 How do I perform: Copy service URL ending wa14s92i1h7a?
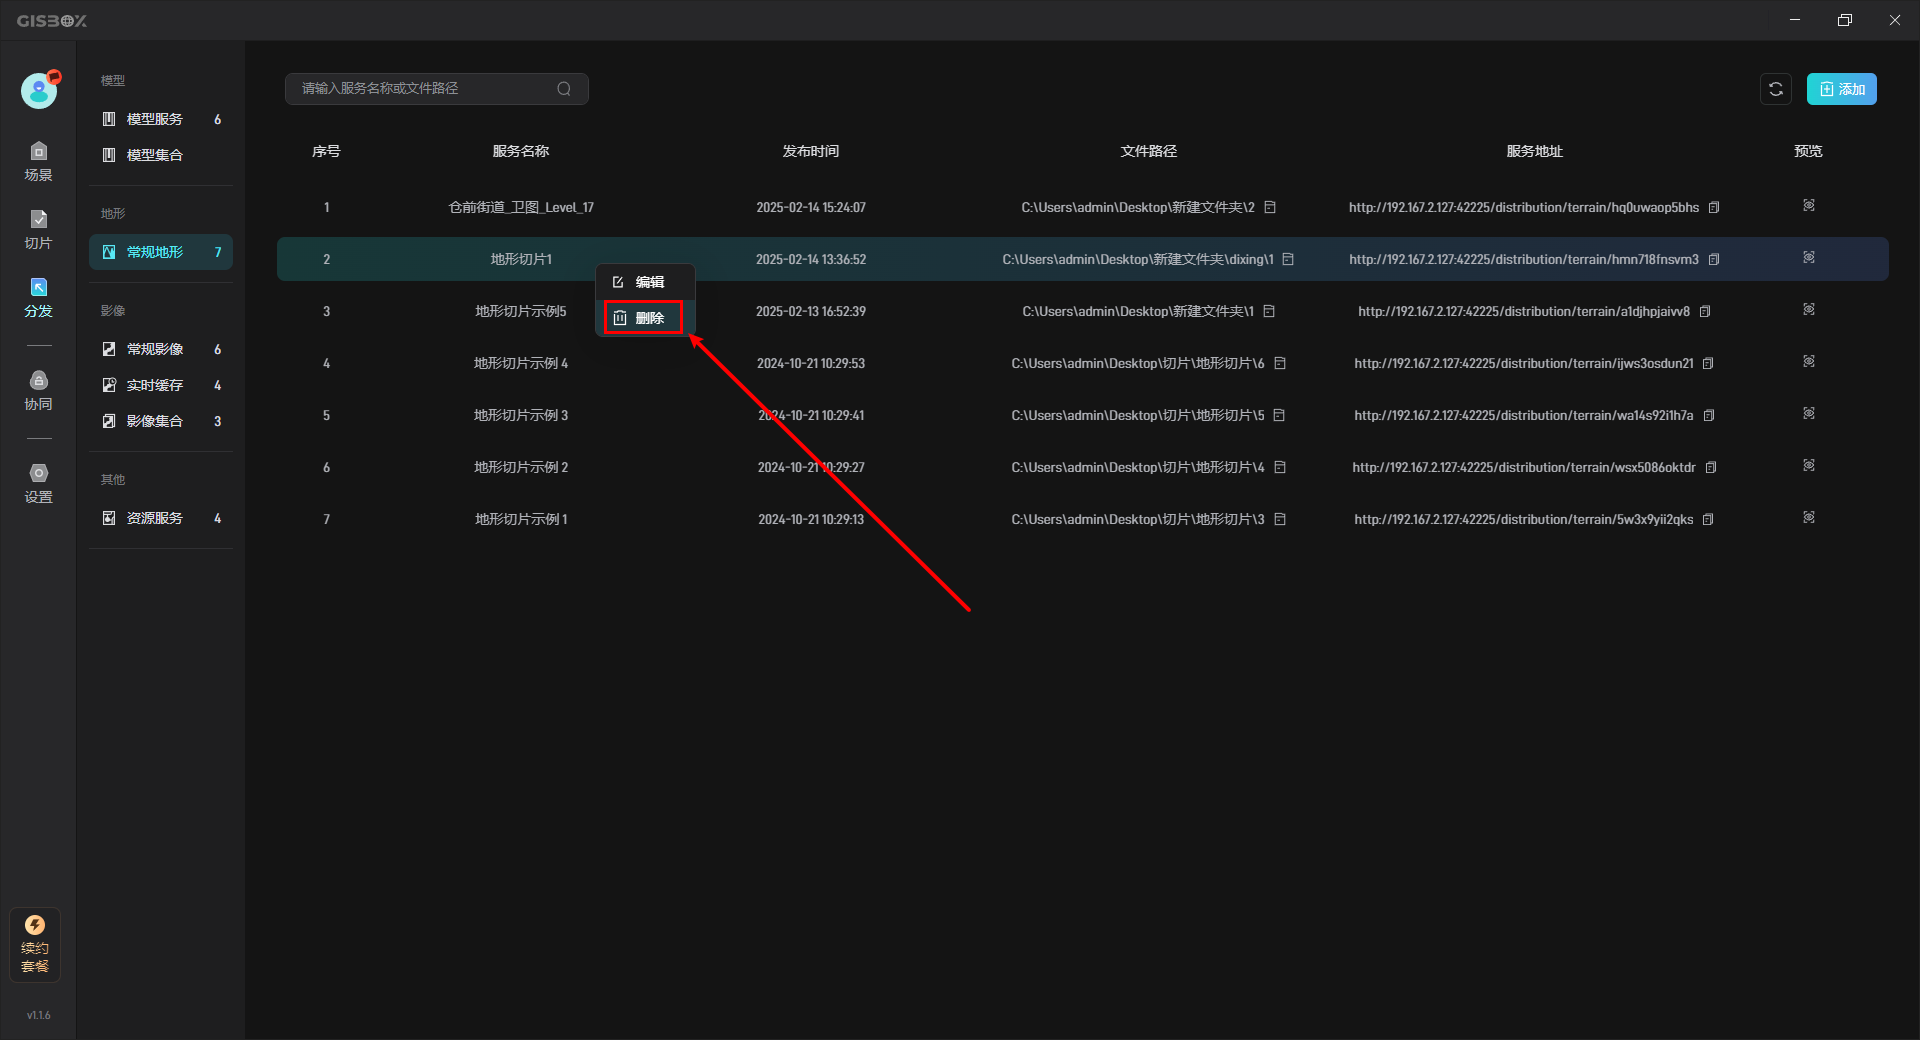coord(1709,415)
